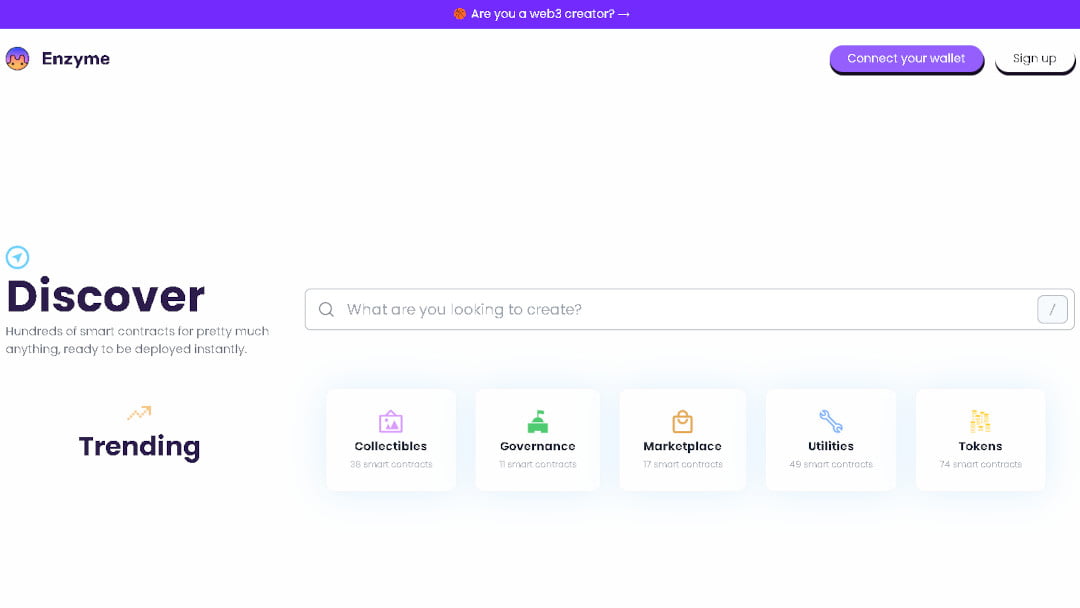Viewport: 1080px width, 608px height.
Task: Open Governance '11 smart contracts' text
Action: [x=538, y=464]
